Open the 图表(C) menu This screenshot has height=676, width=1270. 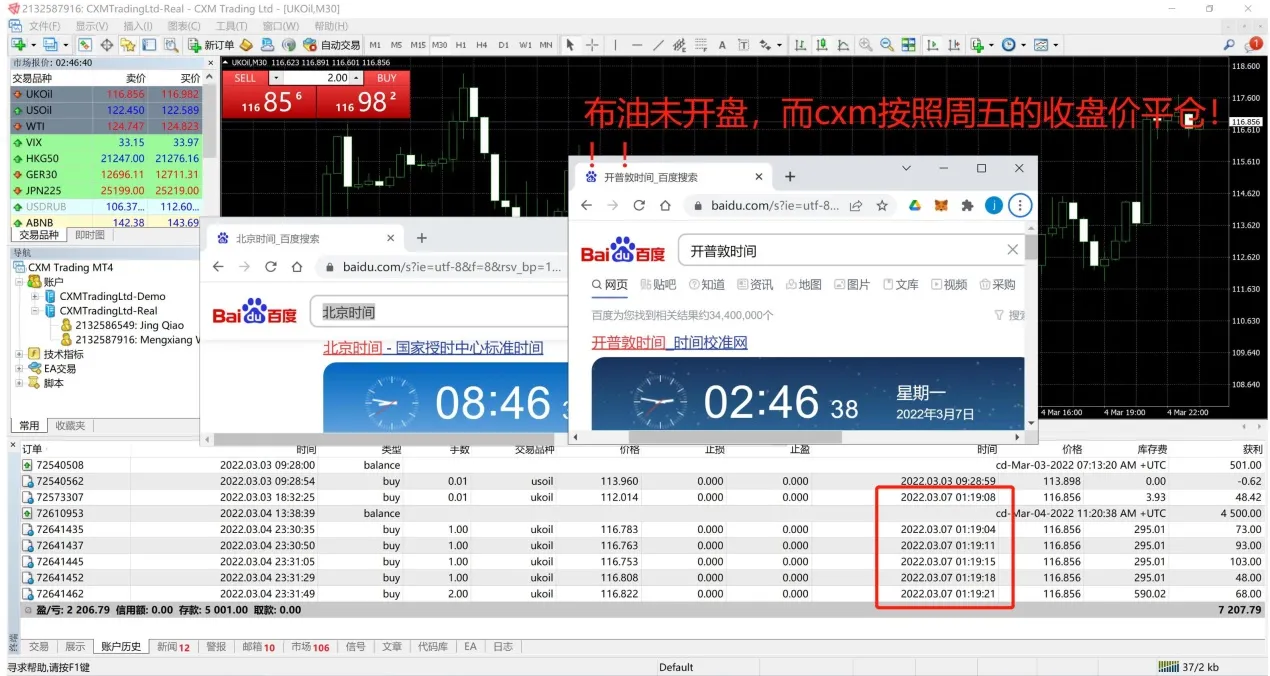point(184,26)
